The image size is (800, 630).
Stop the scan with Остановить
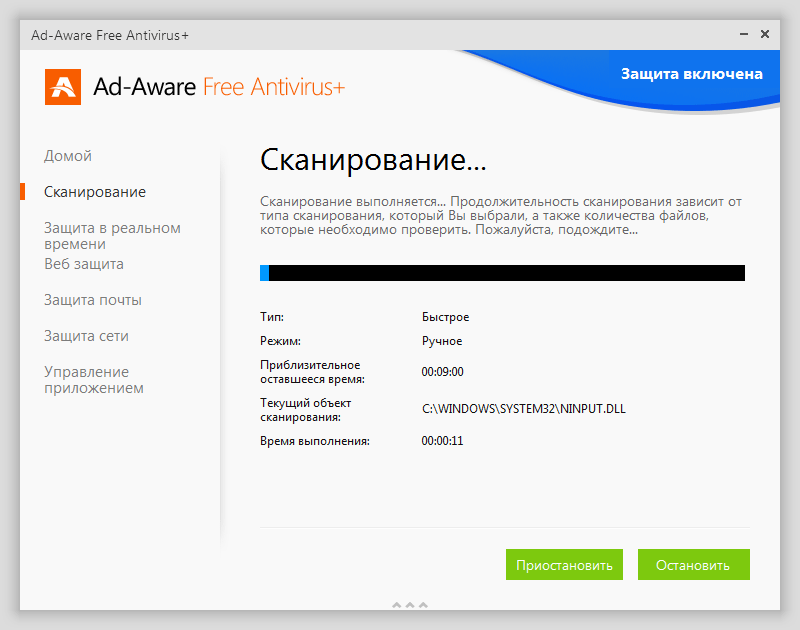pyautogui.click(x=694, y=565)
